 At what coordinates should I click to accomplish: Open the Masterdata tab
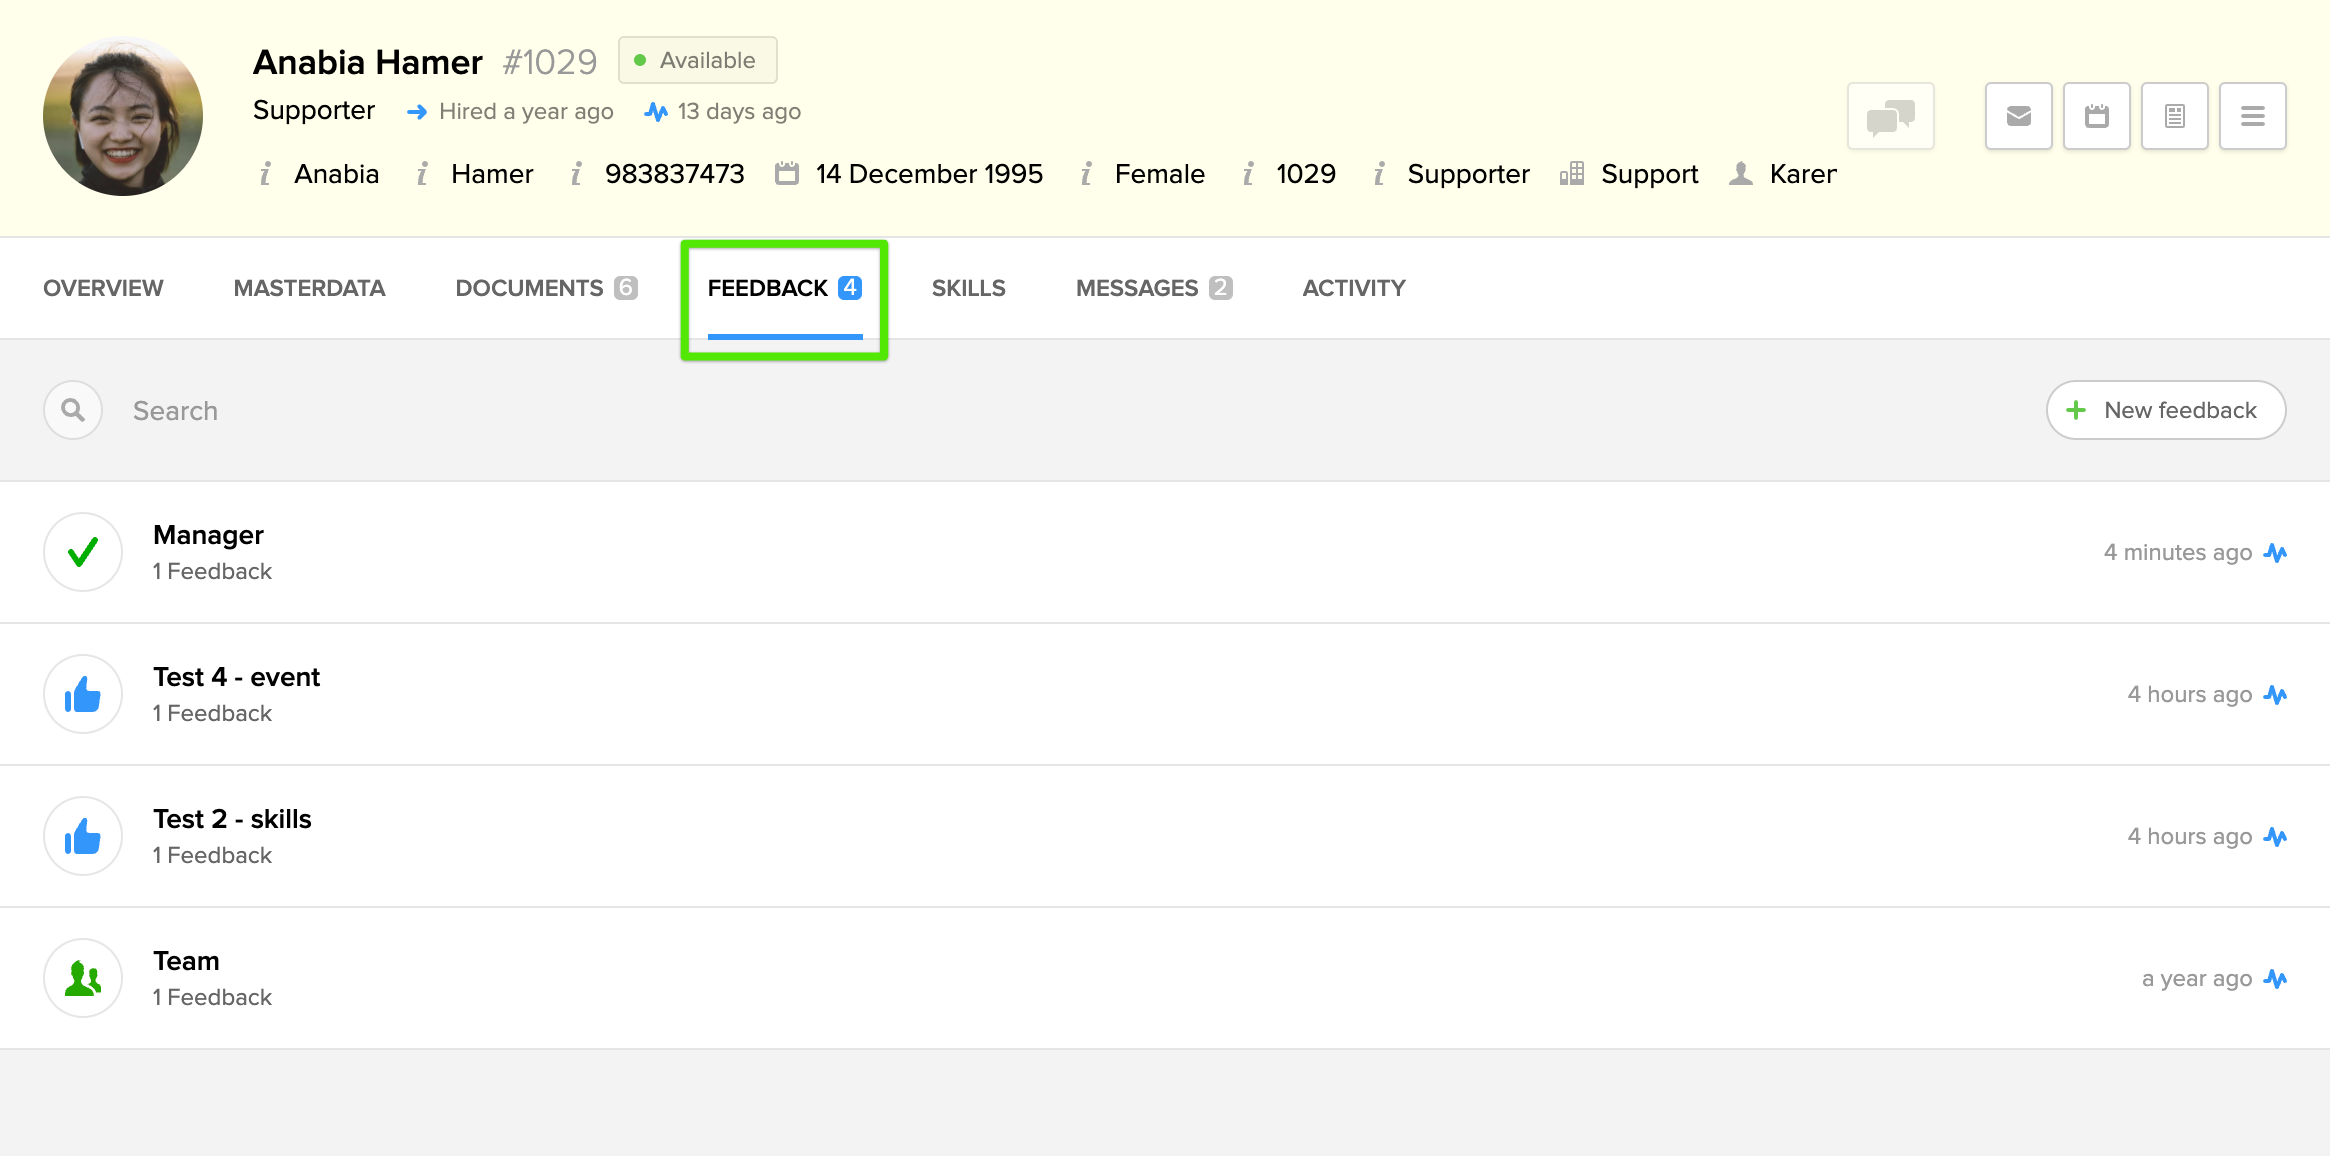pos(309,288)
